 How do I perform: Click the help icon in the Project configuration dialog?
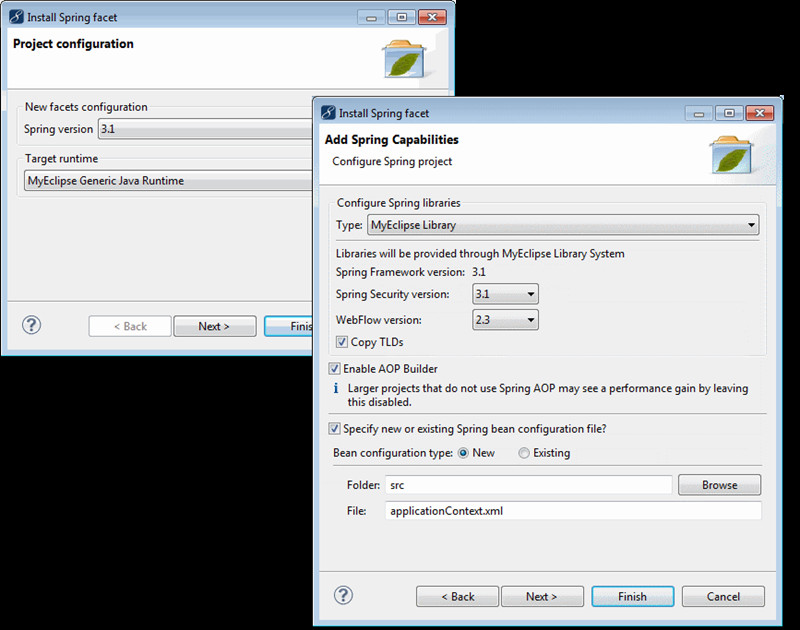point(32,325)
